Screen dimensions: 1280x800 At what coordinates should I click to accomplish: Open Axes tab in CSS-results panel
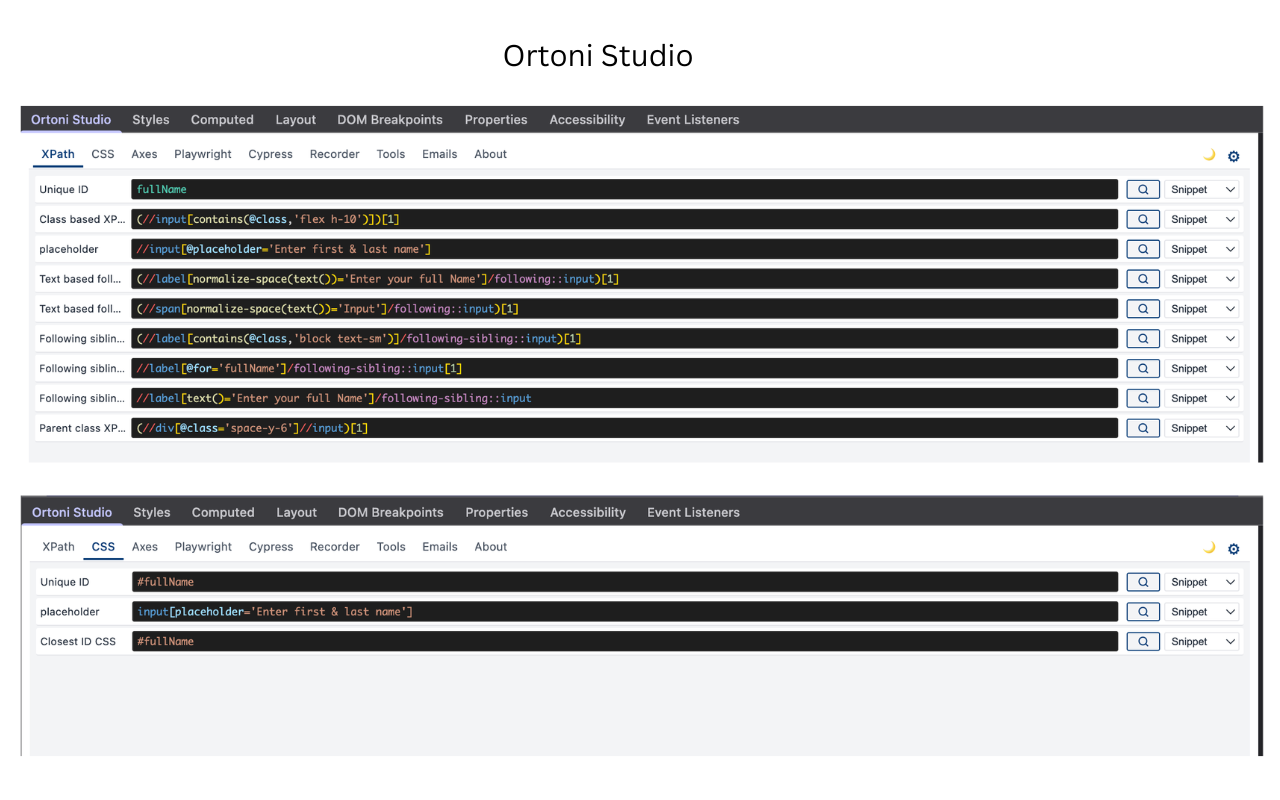(x=145, y=547)
